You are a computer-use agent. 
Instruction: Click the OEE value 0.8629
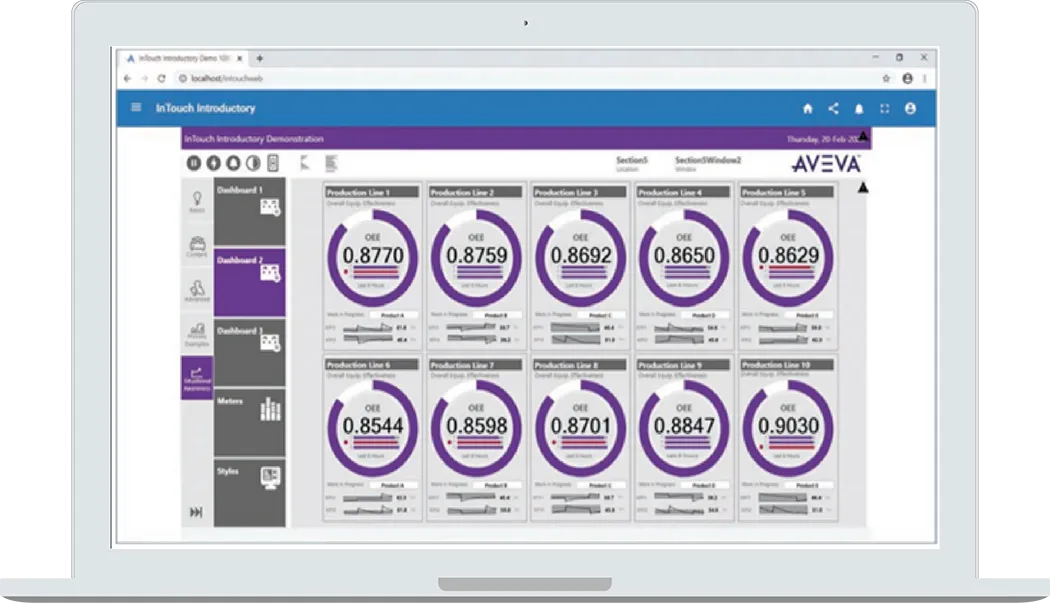tap(788, 255)
